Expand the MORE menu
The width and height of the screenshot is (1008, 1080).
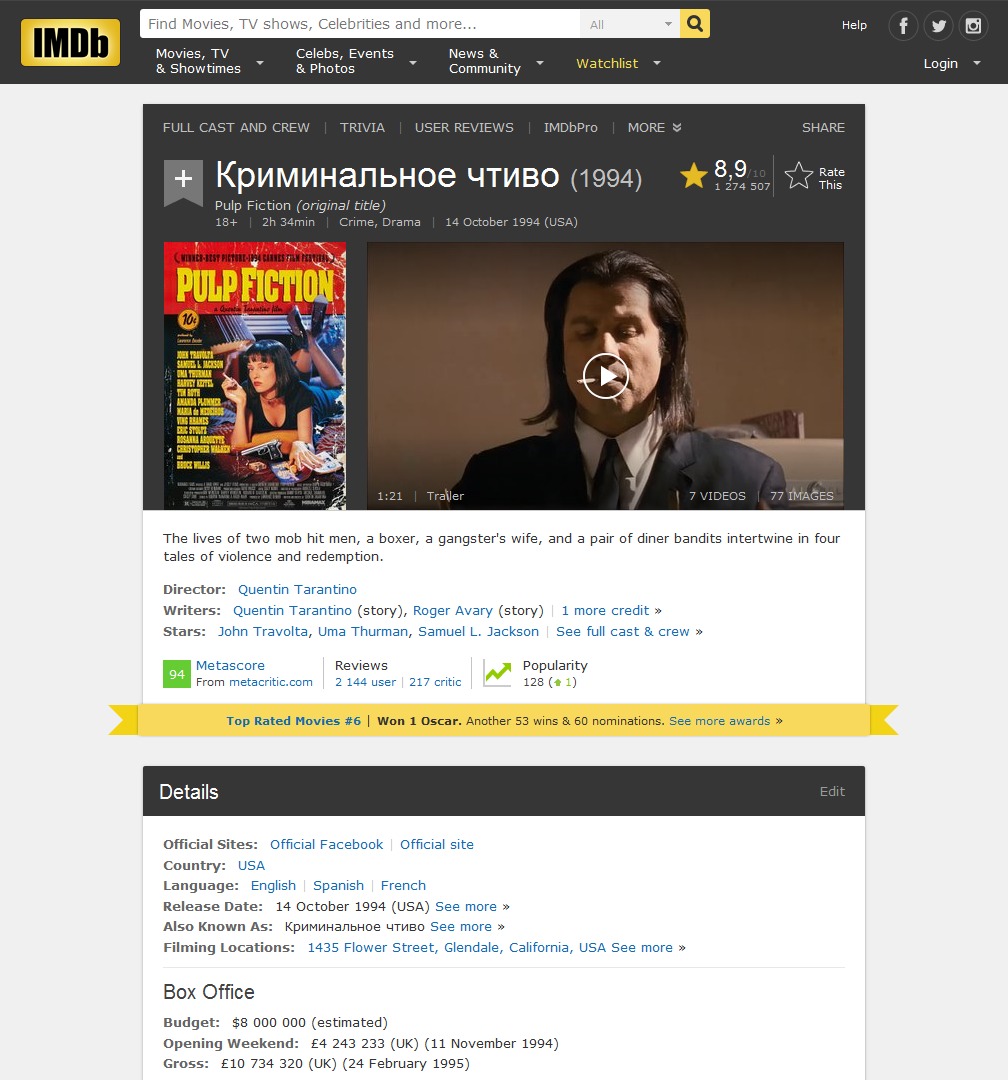point(654,127)
